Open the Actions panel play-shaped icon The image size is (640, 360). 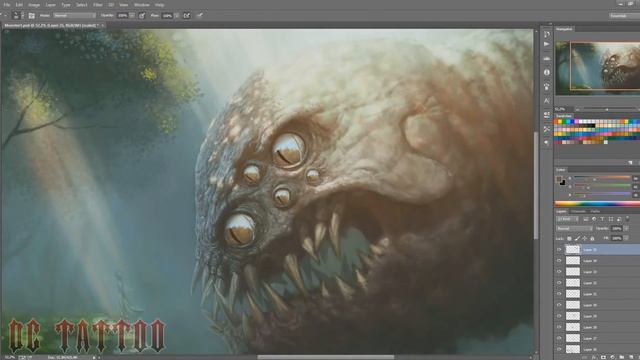point(547,44)
